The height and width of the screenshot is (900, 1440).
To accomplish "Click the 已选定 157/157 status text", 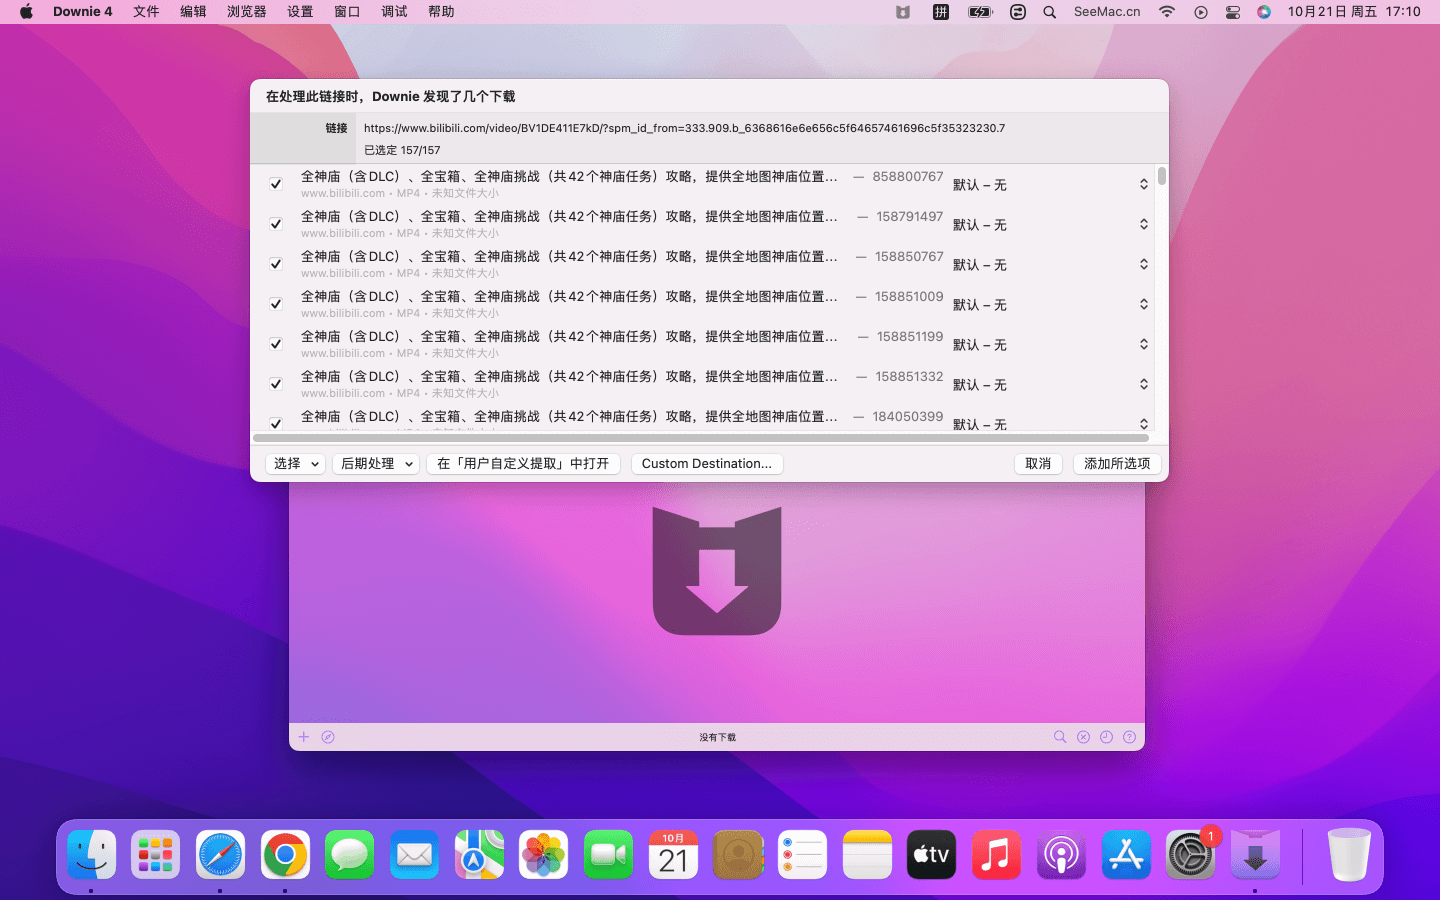I will click(x=402, y=150).
